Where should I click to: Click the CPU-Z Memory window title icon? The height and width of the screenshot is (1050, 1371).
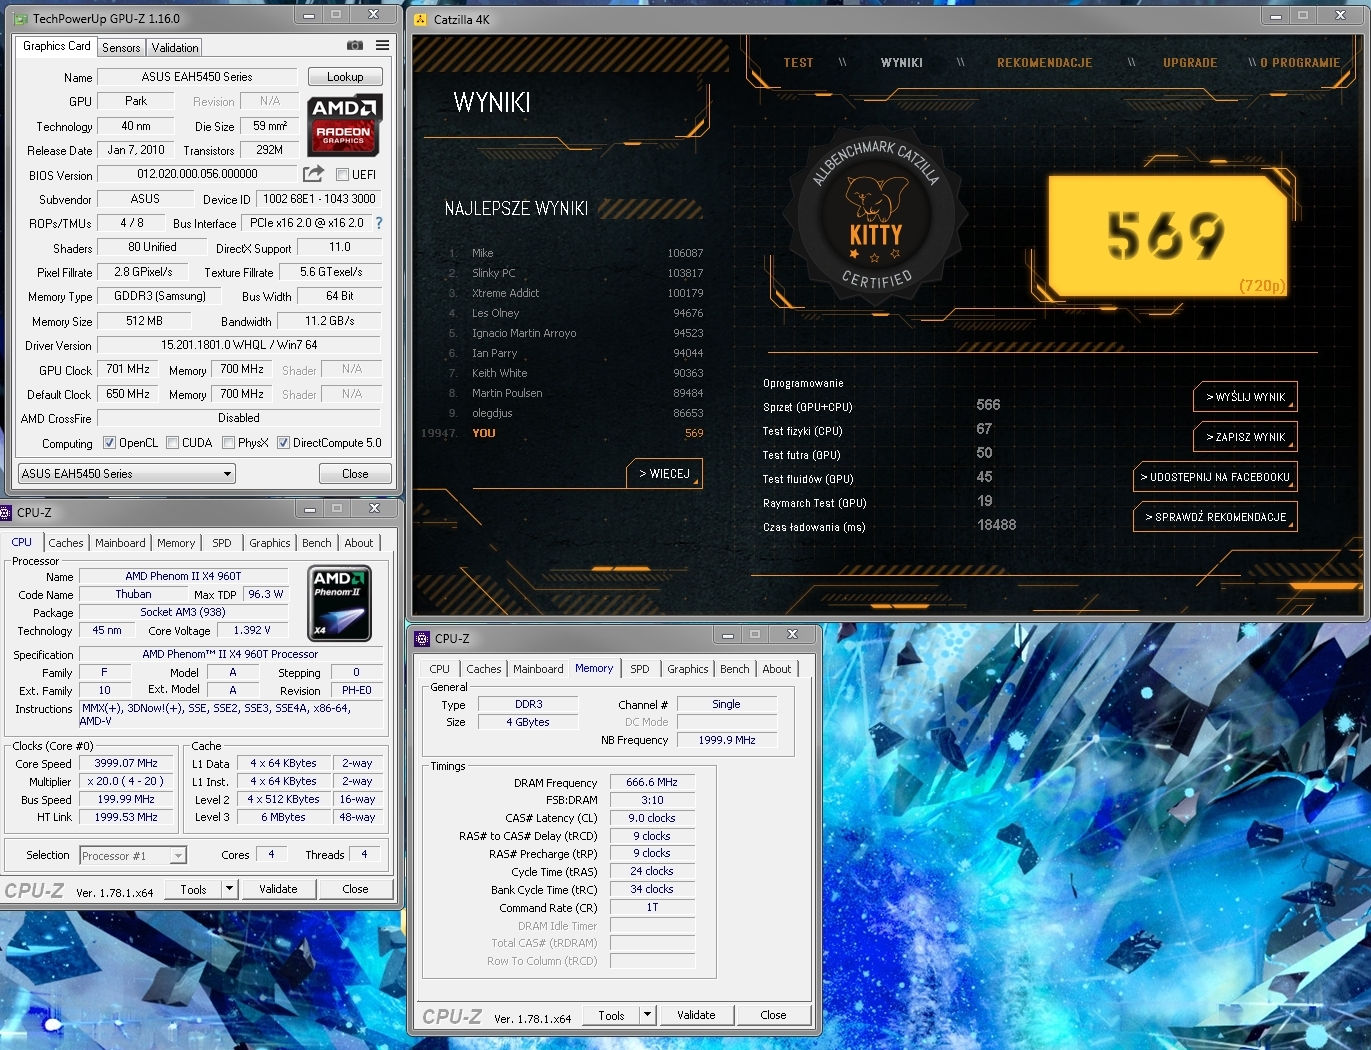(422, 638)
